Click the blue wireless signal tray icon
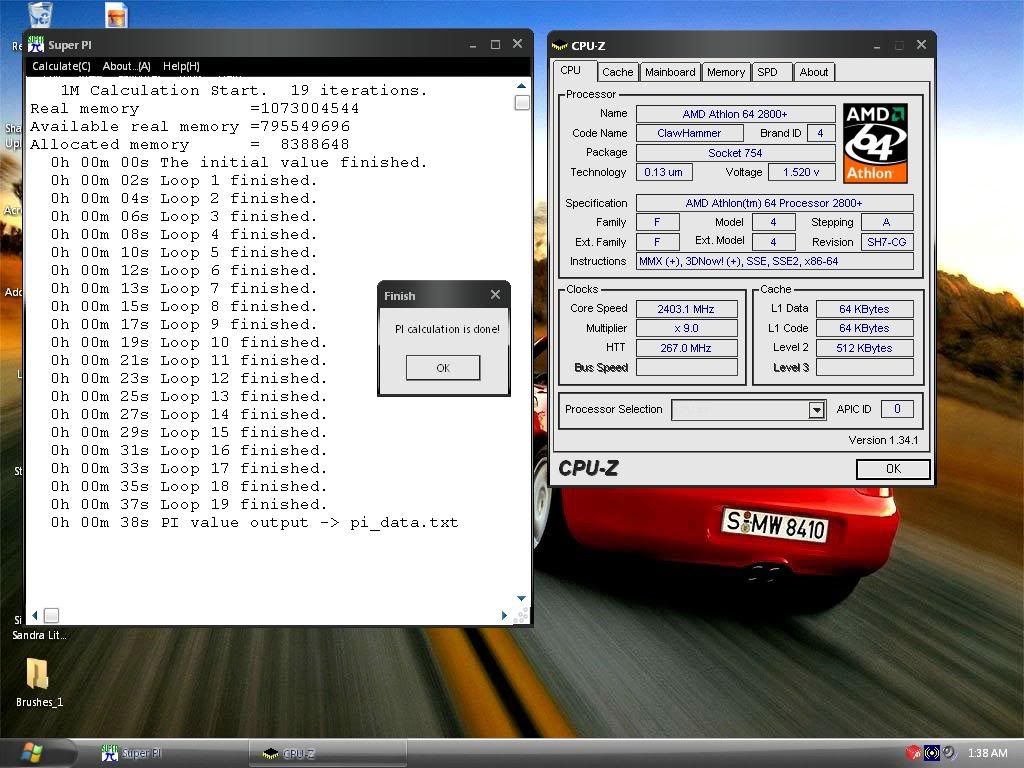Screen dimensions: 1024x768 click(x=931, y=753)
